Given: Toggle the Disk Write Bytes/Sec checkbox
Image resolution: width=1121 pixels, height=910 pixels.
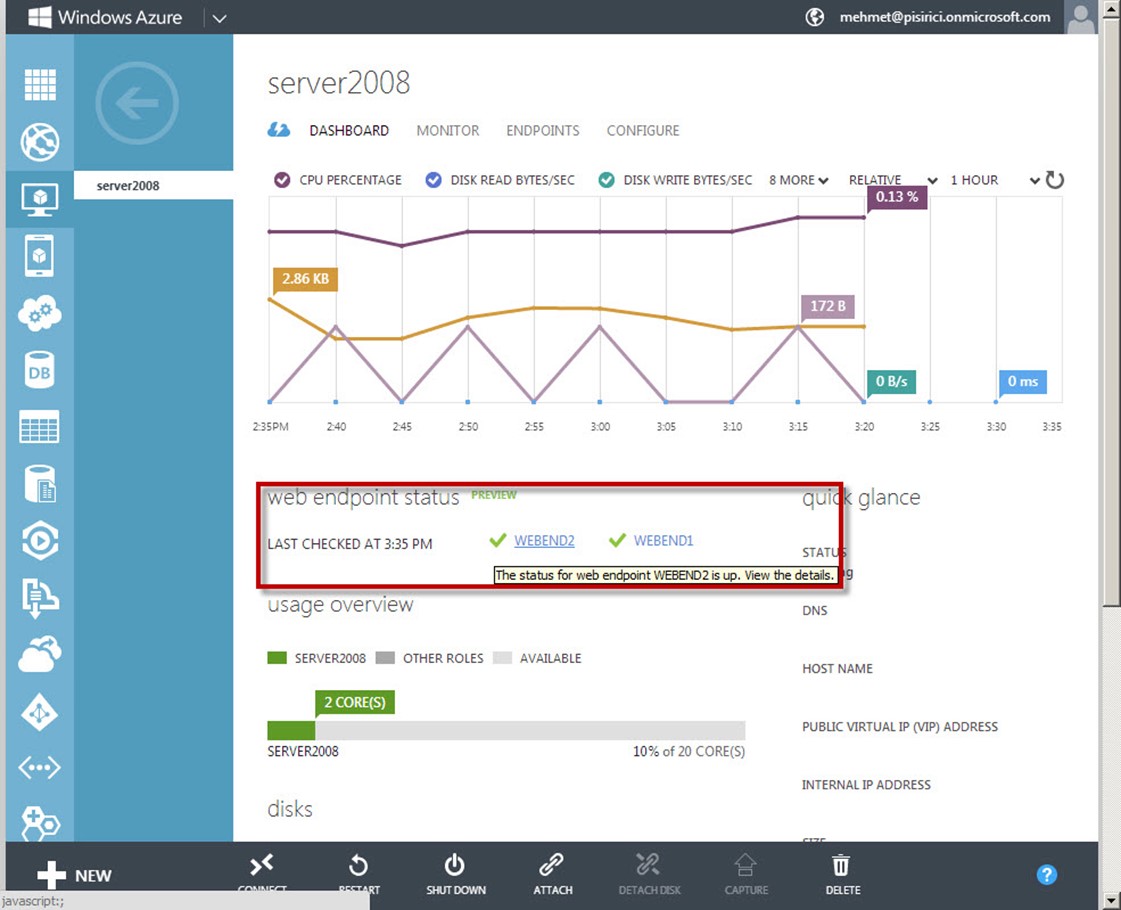Looking at the screenshot, I should tap(606, 180).
